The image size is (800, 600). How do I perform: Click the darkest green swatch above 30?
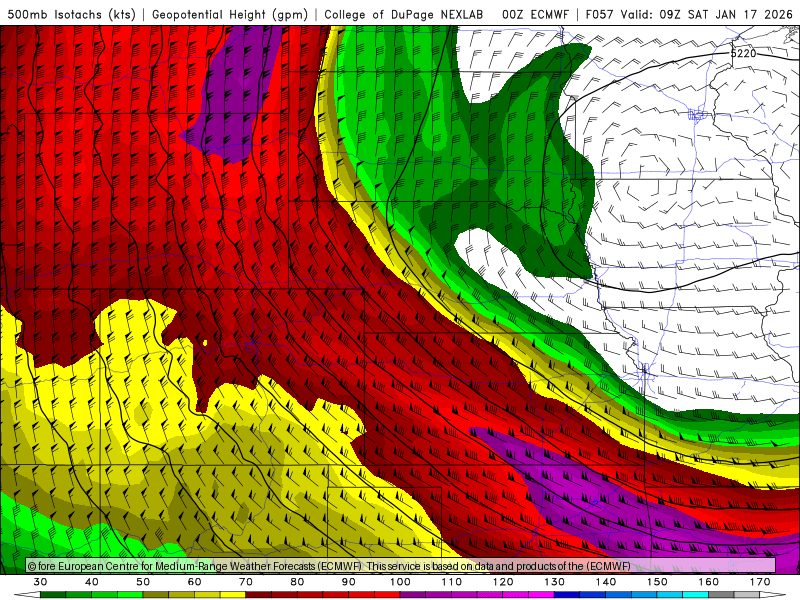pos(53,595)
